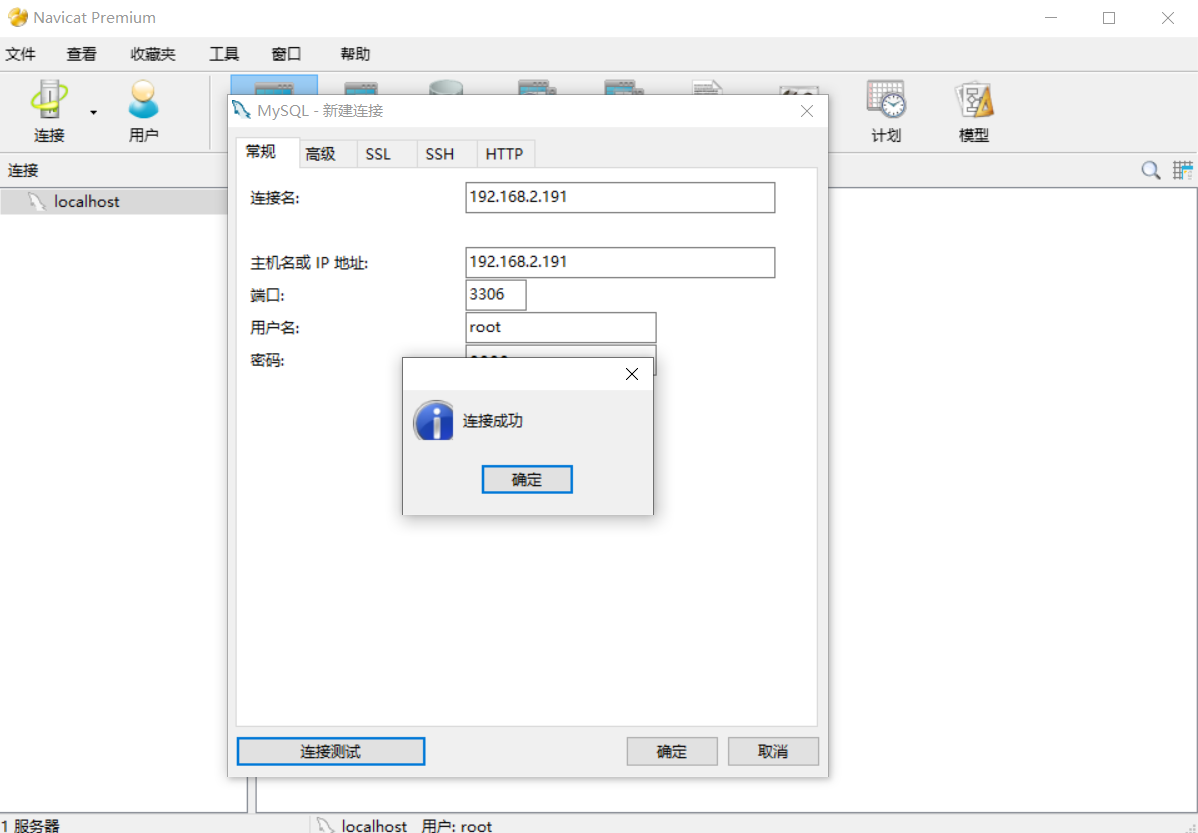The width and height of the screenshot is (1198, 833).
Task: Confirm 确定 in the 连接成功 message box
Action: [x=526, y=479]
